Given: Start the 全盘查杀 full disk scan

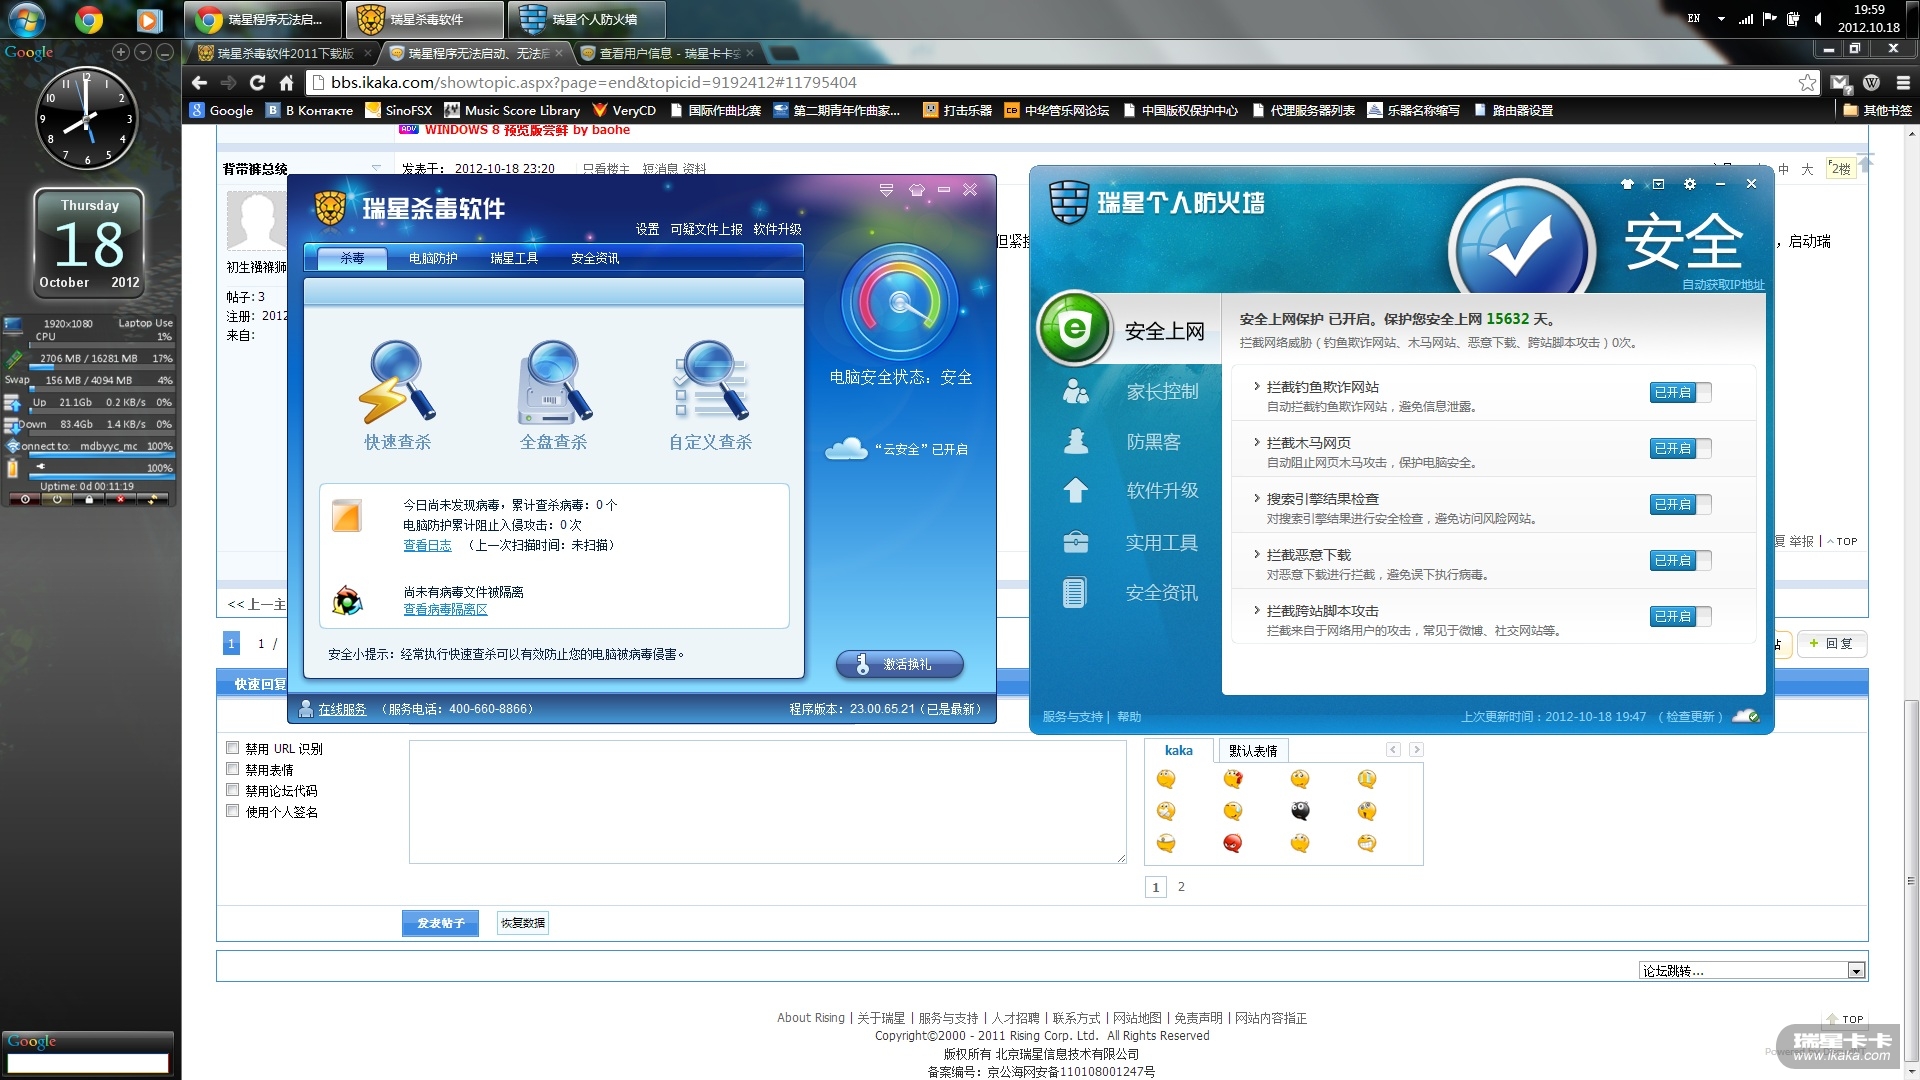Looking at the screenshot, I should pos(553,383).
